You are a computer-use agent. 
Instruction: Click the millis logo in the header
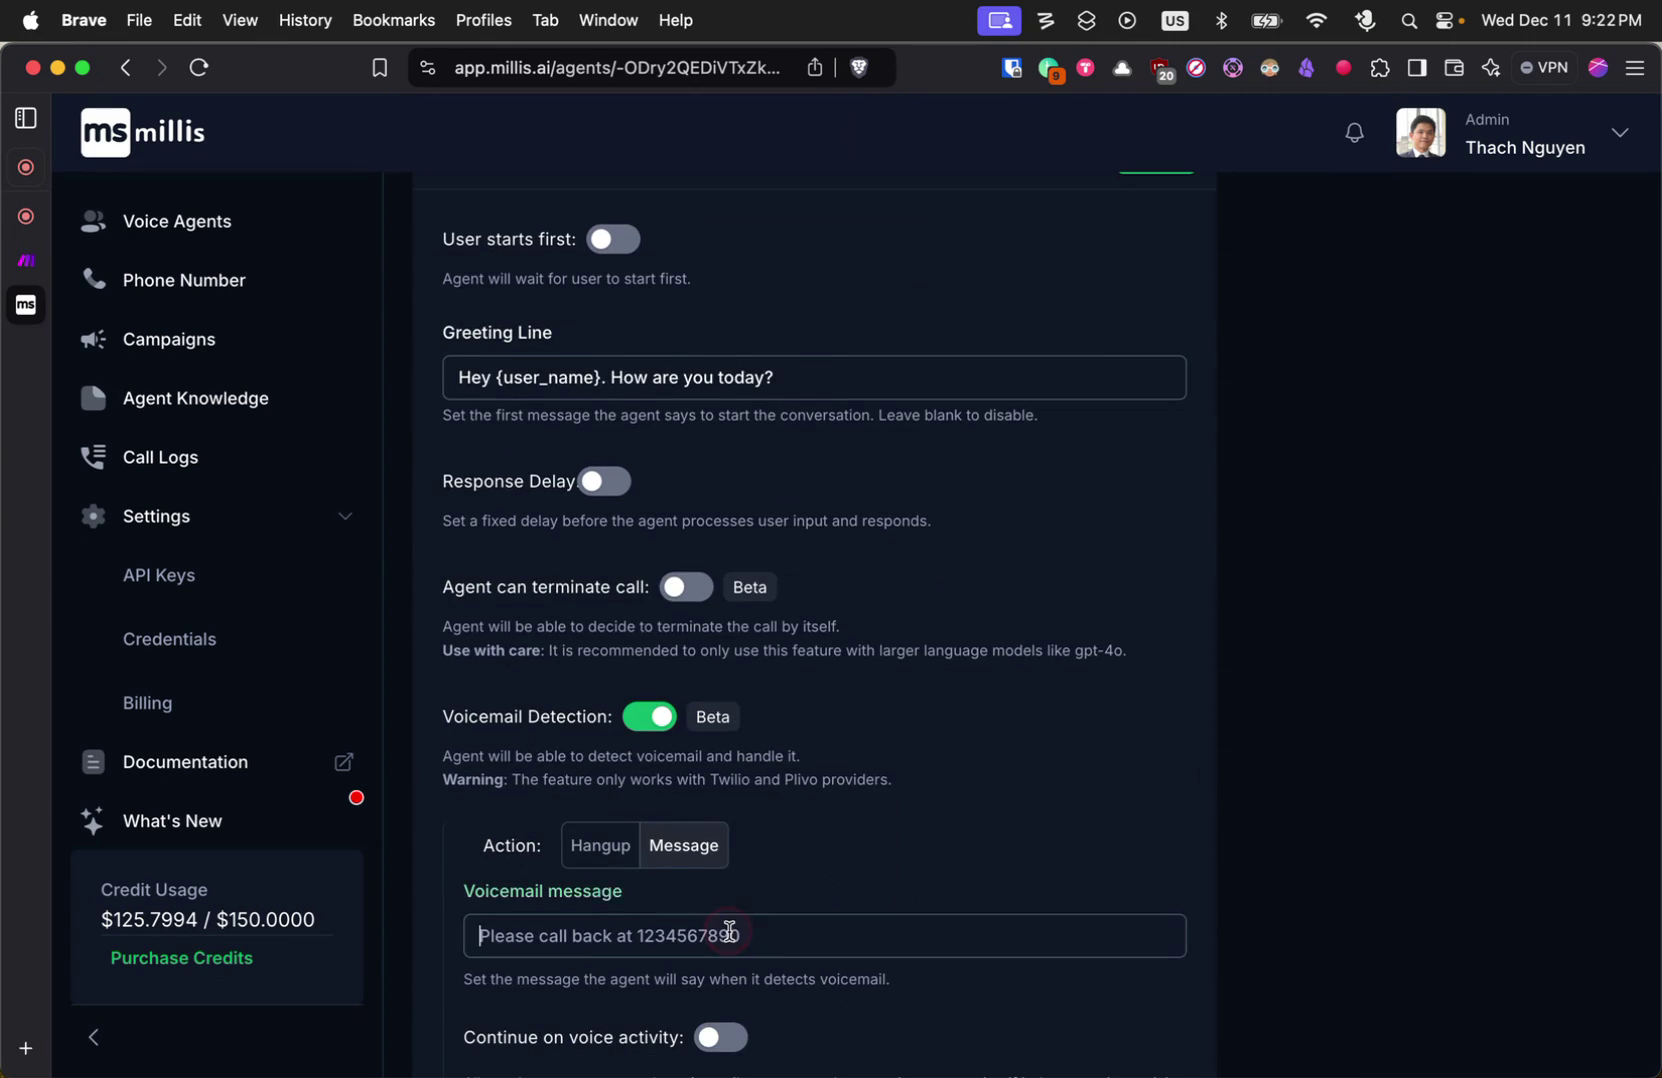pyautogui.click(x=142, y=131)
